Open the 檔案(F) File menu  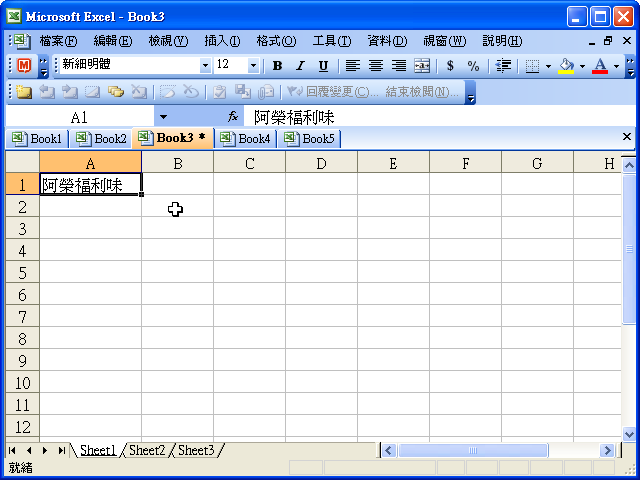58,41
